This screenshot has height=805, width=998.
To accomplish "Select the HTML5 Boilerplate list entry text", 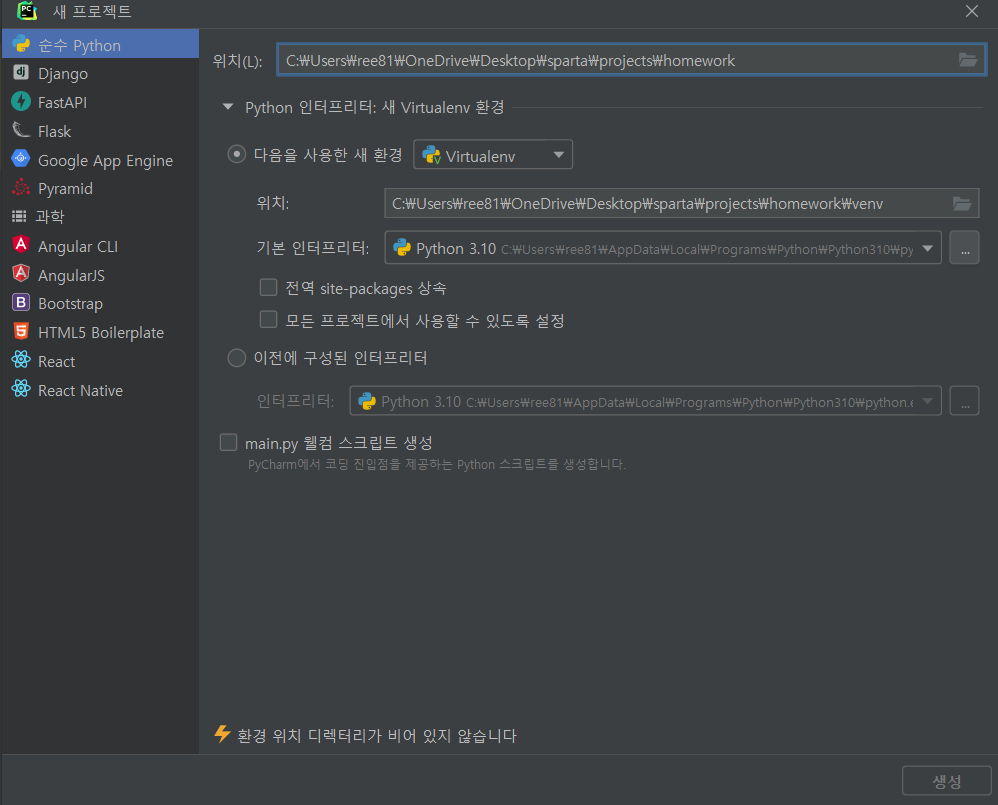I will click(x=101, y=332).
